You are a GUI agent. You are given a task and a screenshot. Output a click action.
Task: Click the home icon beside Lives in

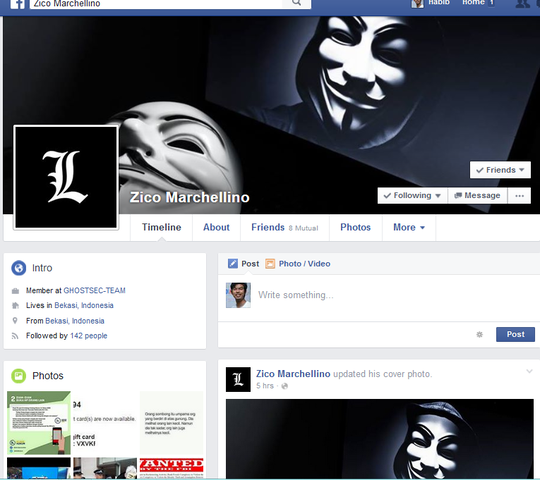(15, 305)
